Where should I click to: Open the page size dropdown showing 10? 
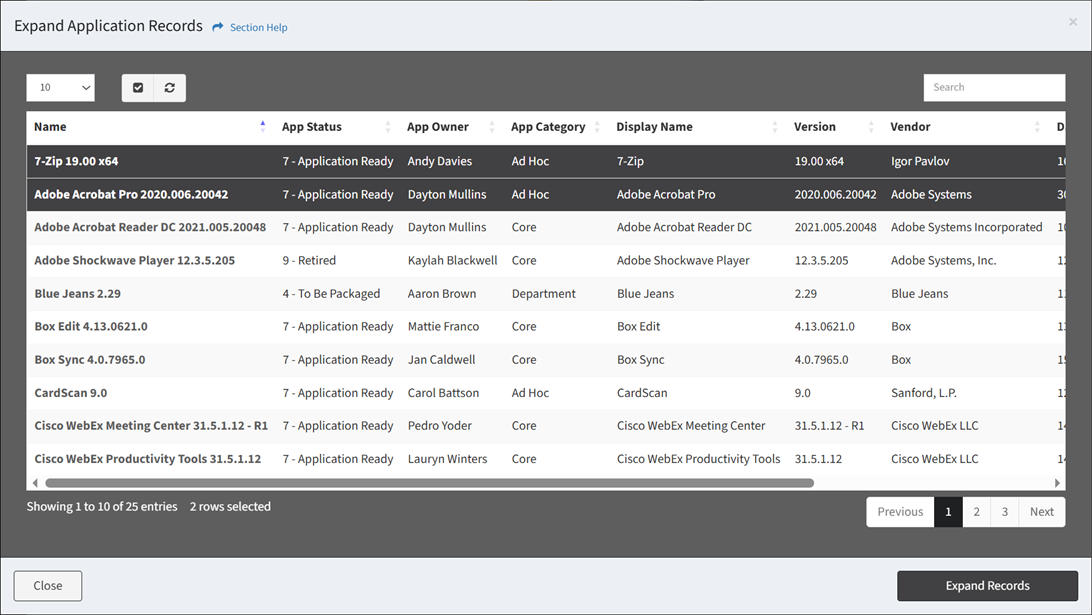point(60,88)
